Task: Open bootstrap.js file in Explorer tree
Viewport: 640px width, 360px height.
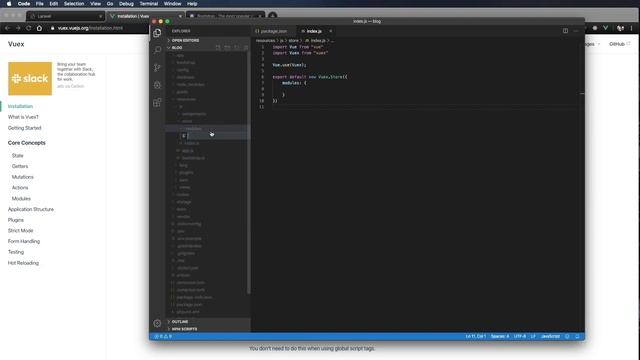Action: (193, 158)
